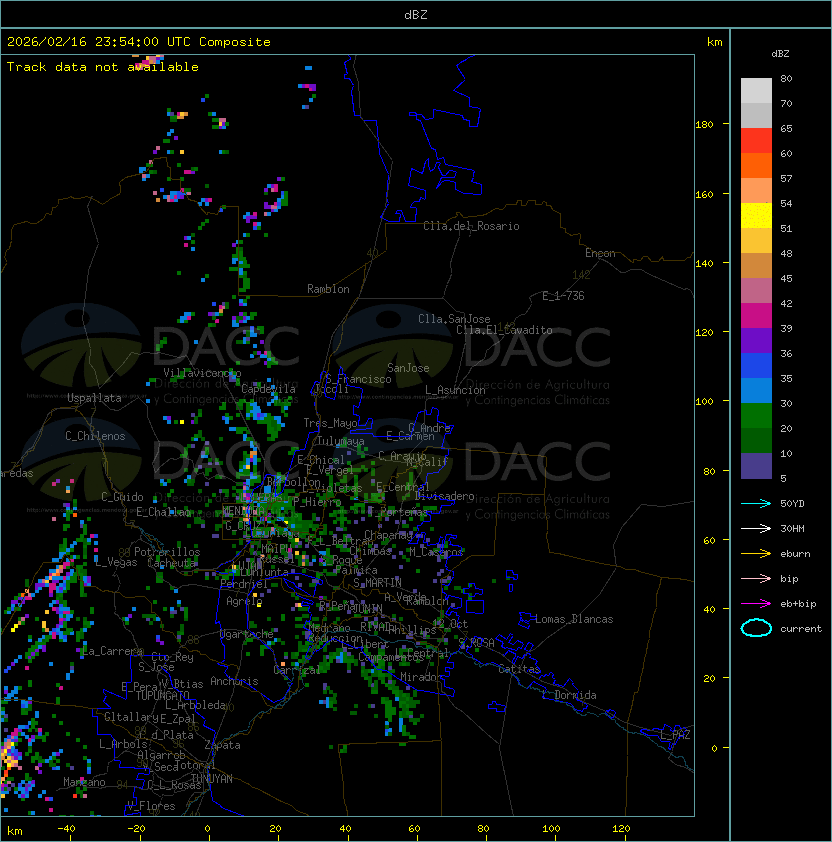832x842 pixels.
Task: Pick the dark orange 57-60 dBZ swatch
Action: (756, 166)
